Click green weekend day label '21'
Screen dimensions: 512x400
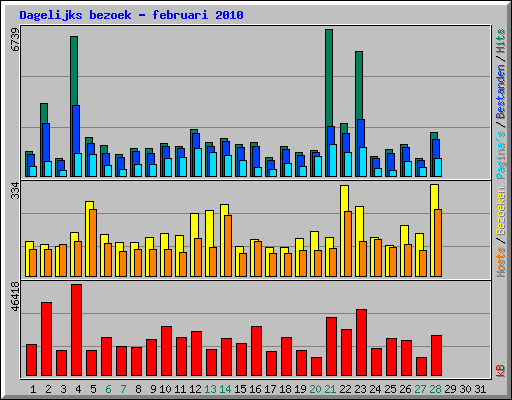coord(330,389)
